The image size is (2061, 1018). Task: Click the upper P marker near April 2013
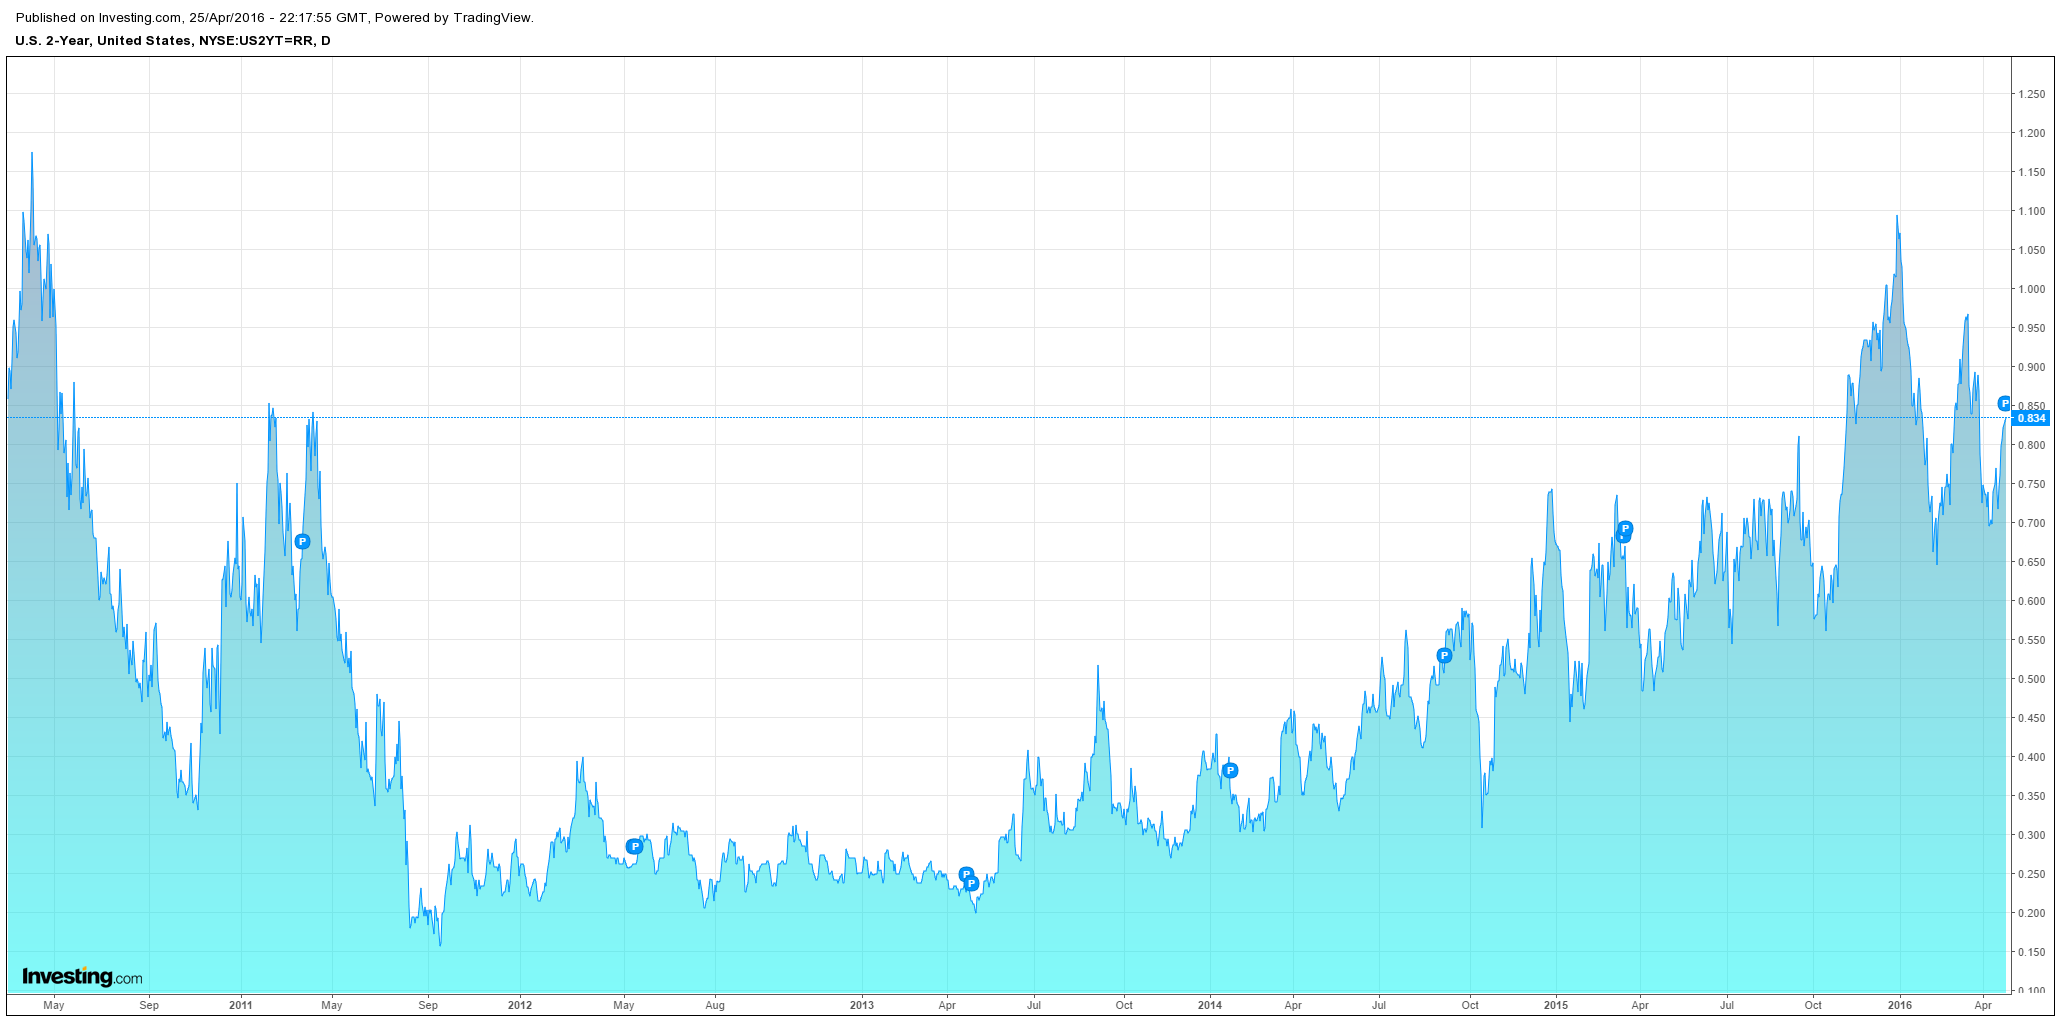[x=966, y=874]
